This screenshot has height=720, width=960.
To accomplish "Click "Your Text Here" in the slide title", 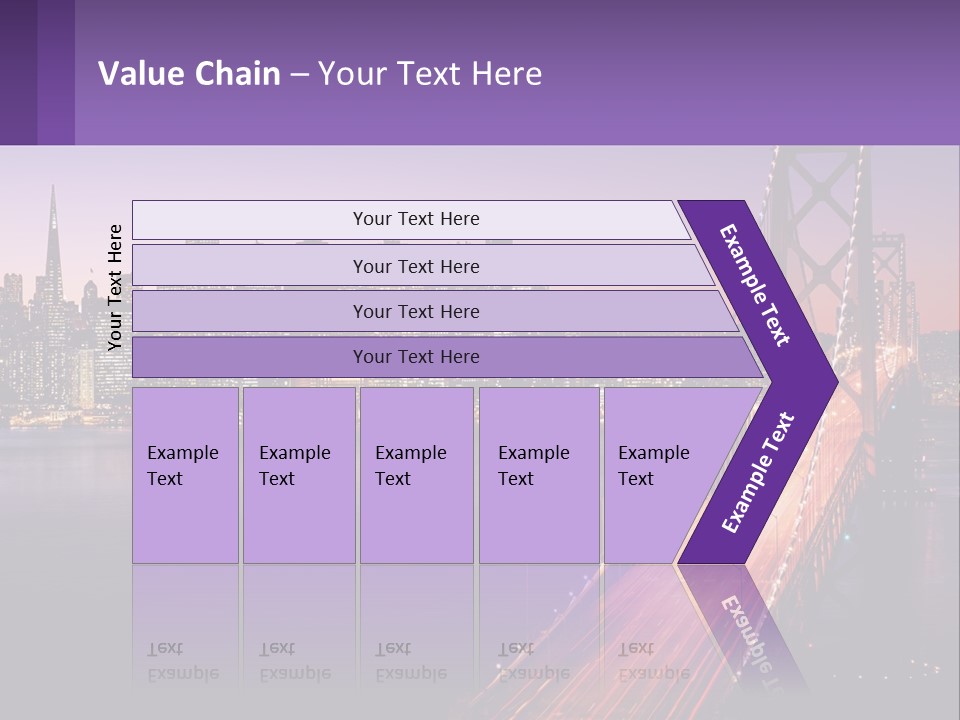I will [430, 74].
